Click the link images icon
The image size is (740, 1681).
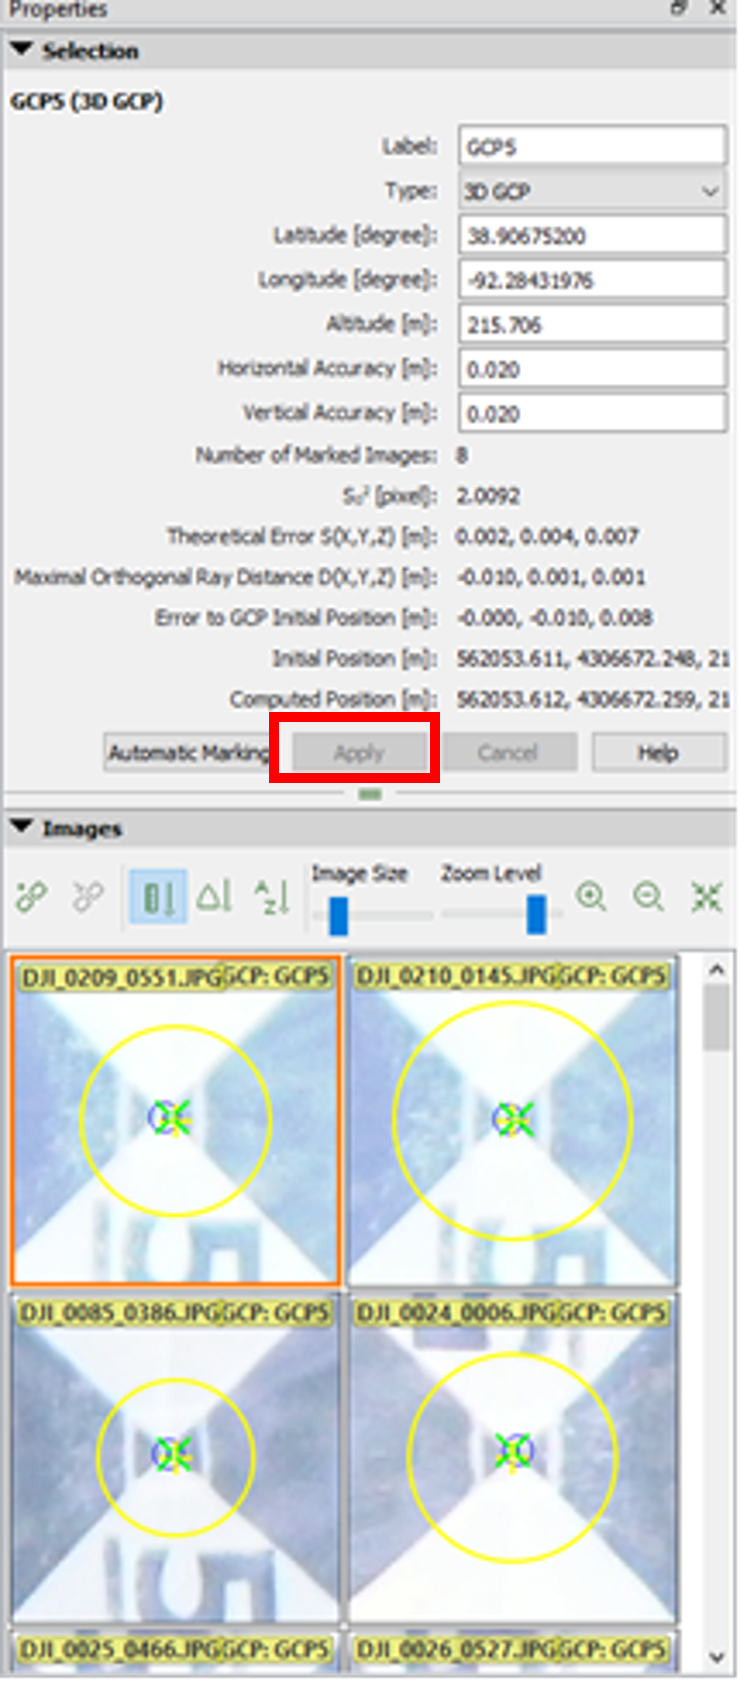click(32, 896)
